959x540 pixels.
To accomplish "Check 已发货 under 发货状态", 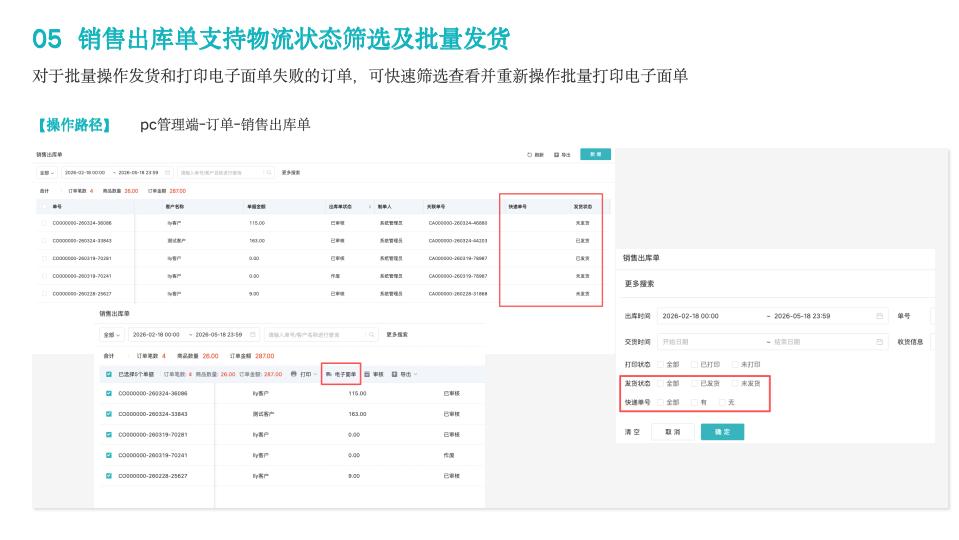I will click(x=694, y=383).
